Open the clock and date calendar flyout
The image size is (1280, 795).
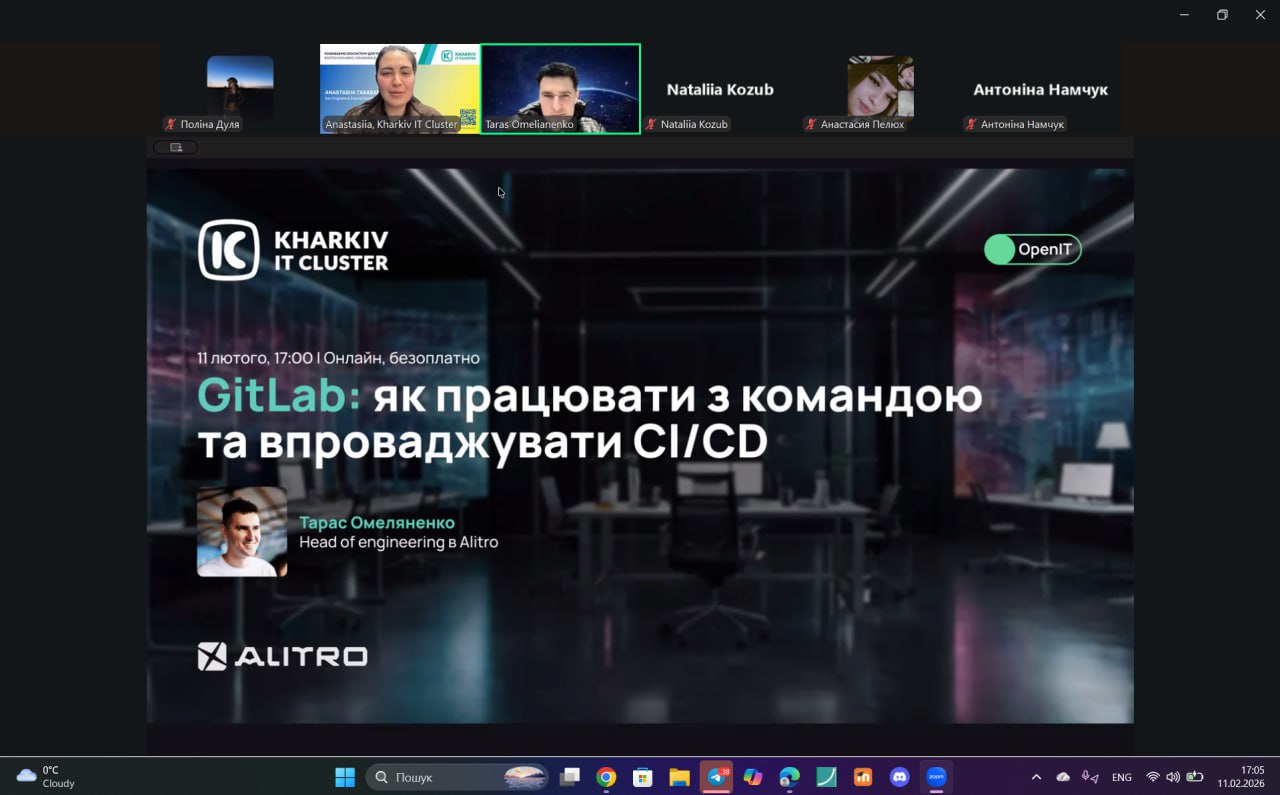(x=1241, y=777)
